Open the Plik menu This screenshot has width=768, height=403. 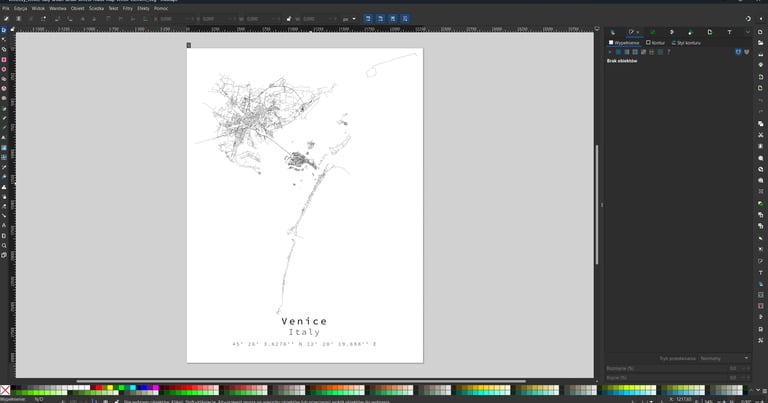click(x=6, y=8)
